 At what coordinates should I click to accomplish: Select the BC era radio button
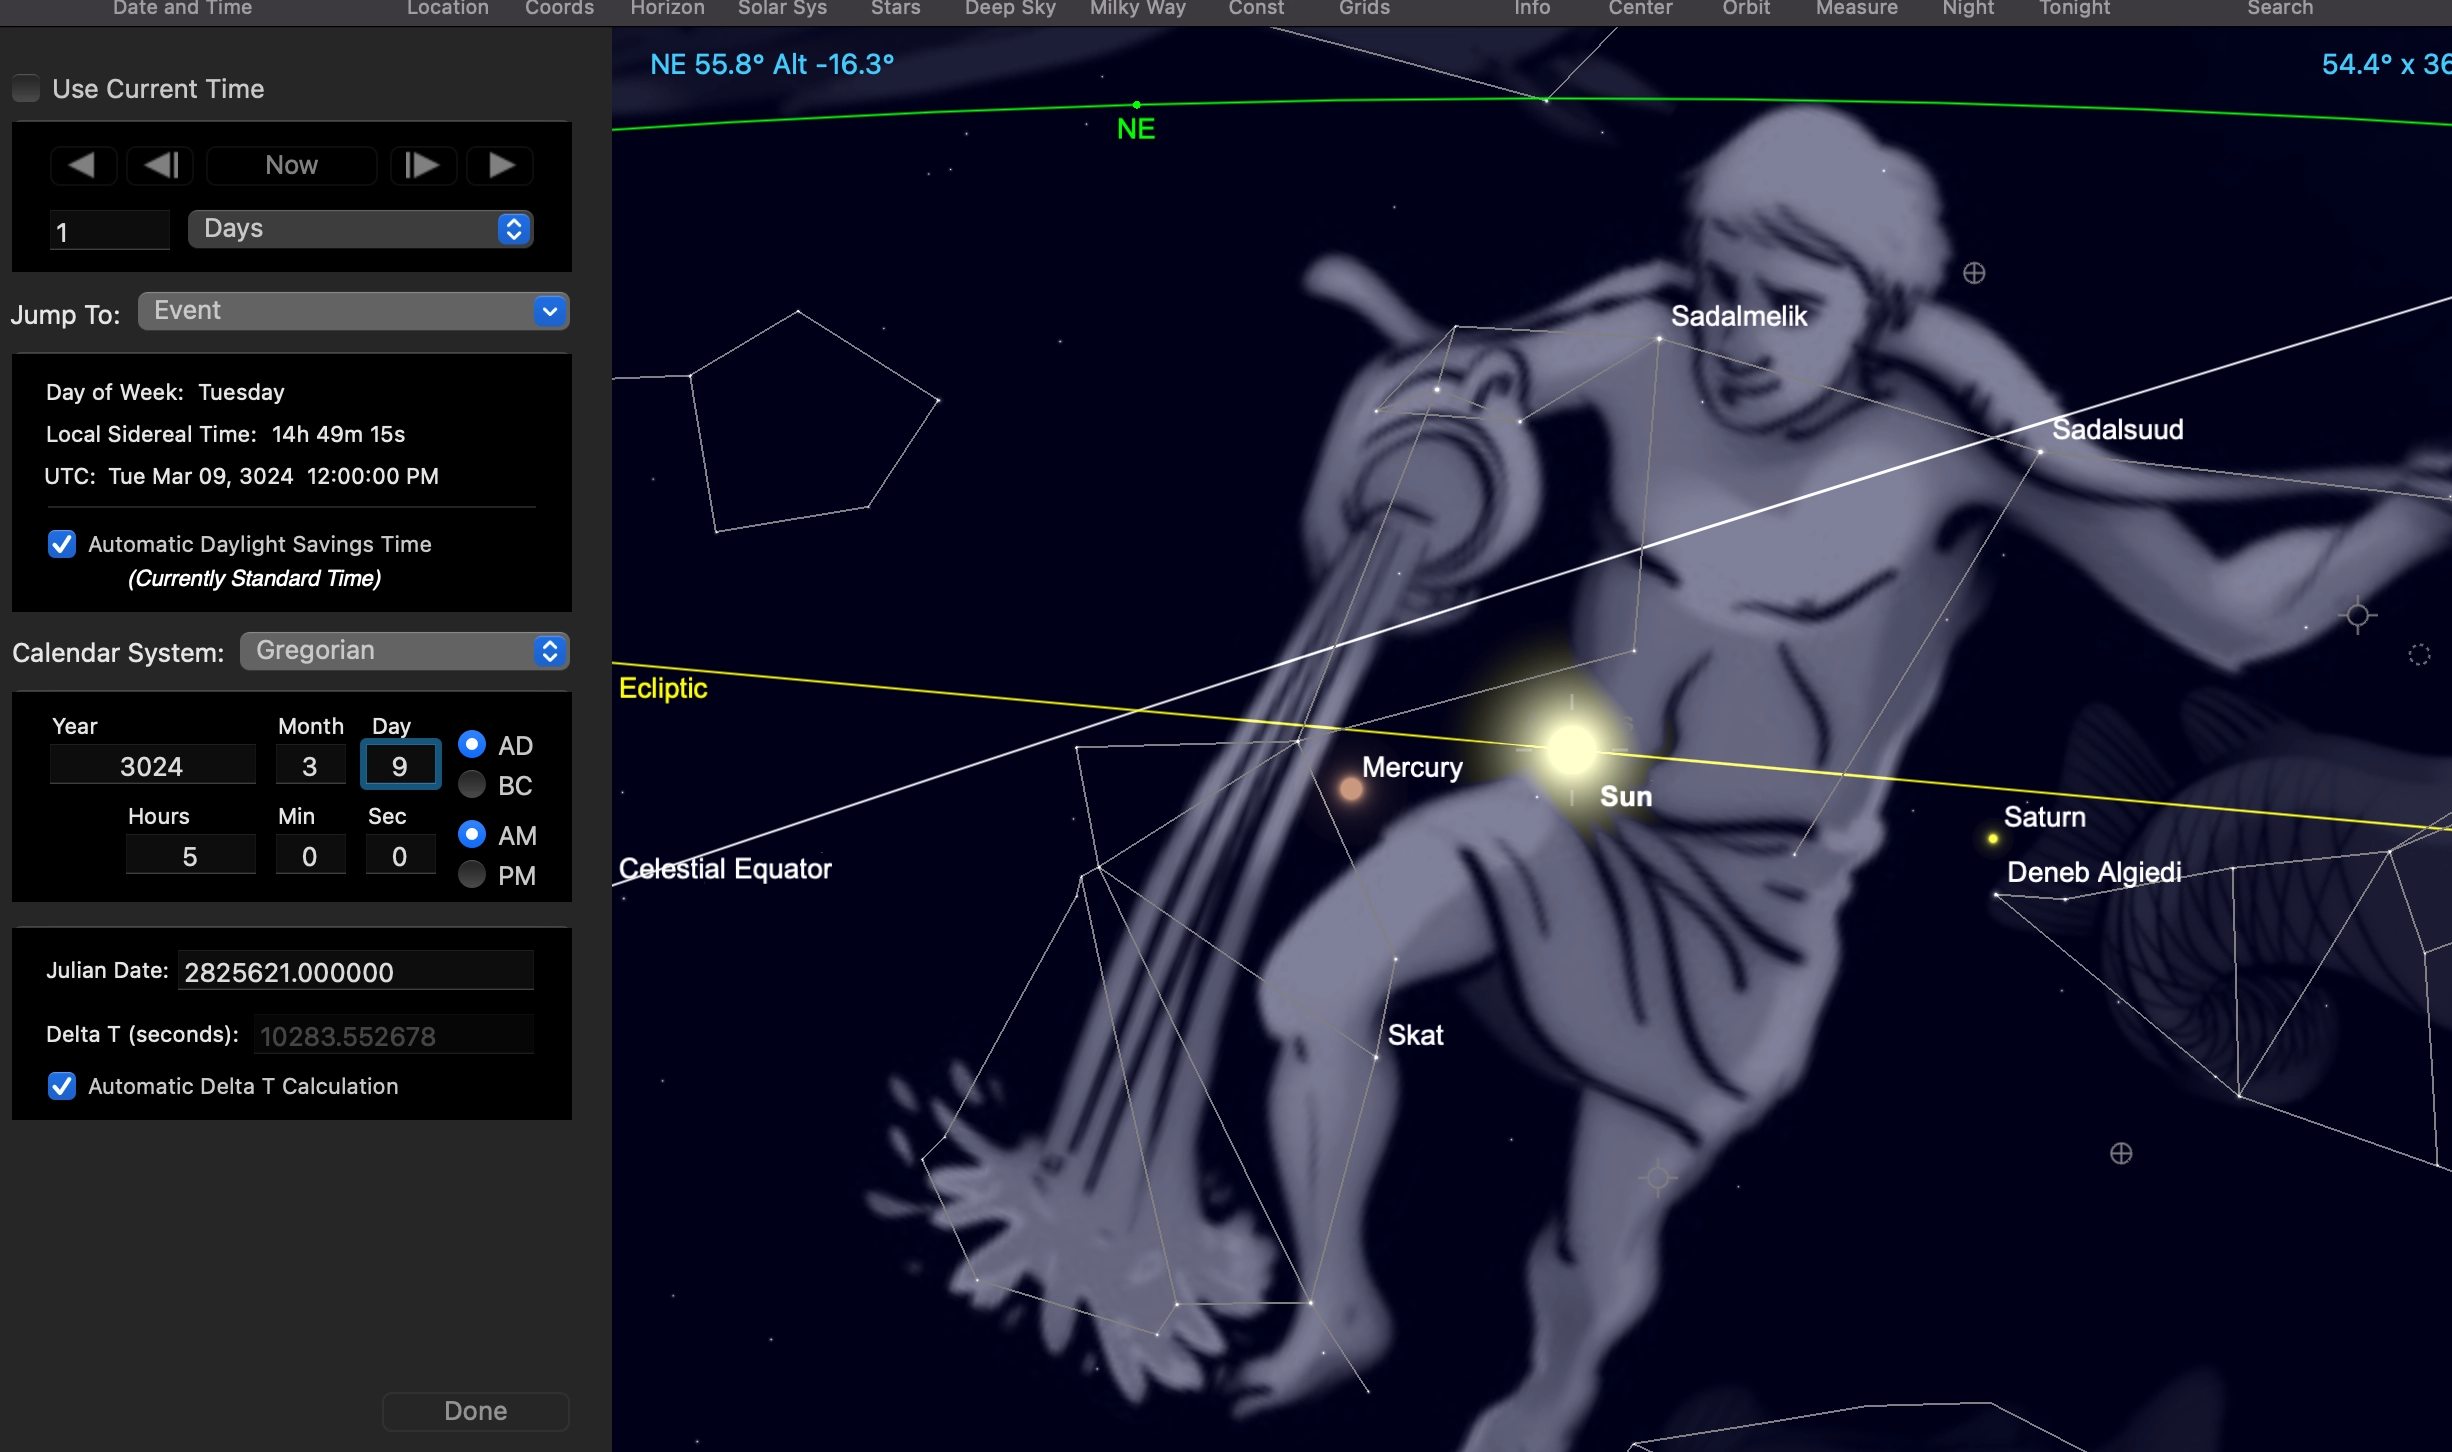pyautogui.click(x=472, y=785)
